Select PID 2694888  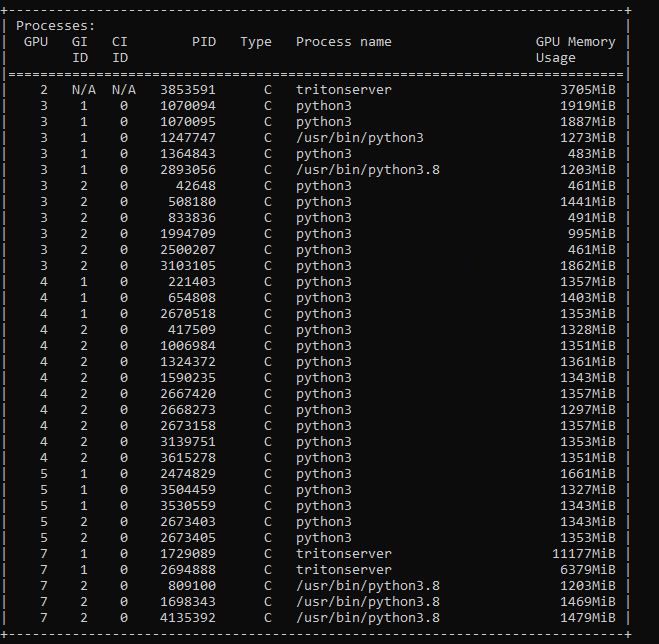pyautogui.click(x=188, y=569)
